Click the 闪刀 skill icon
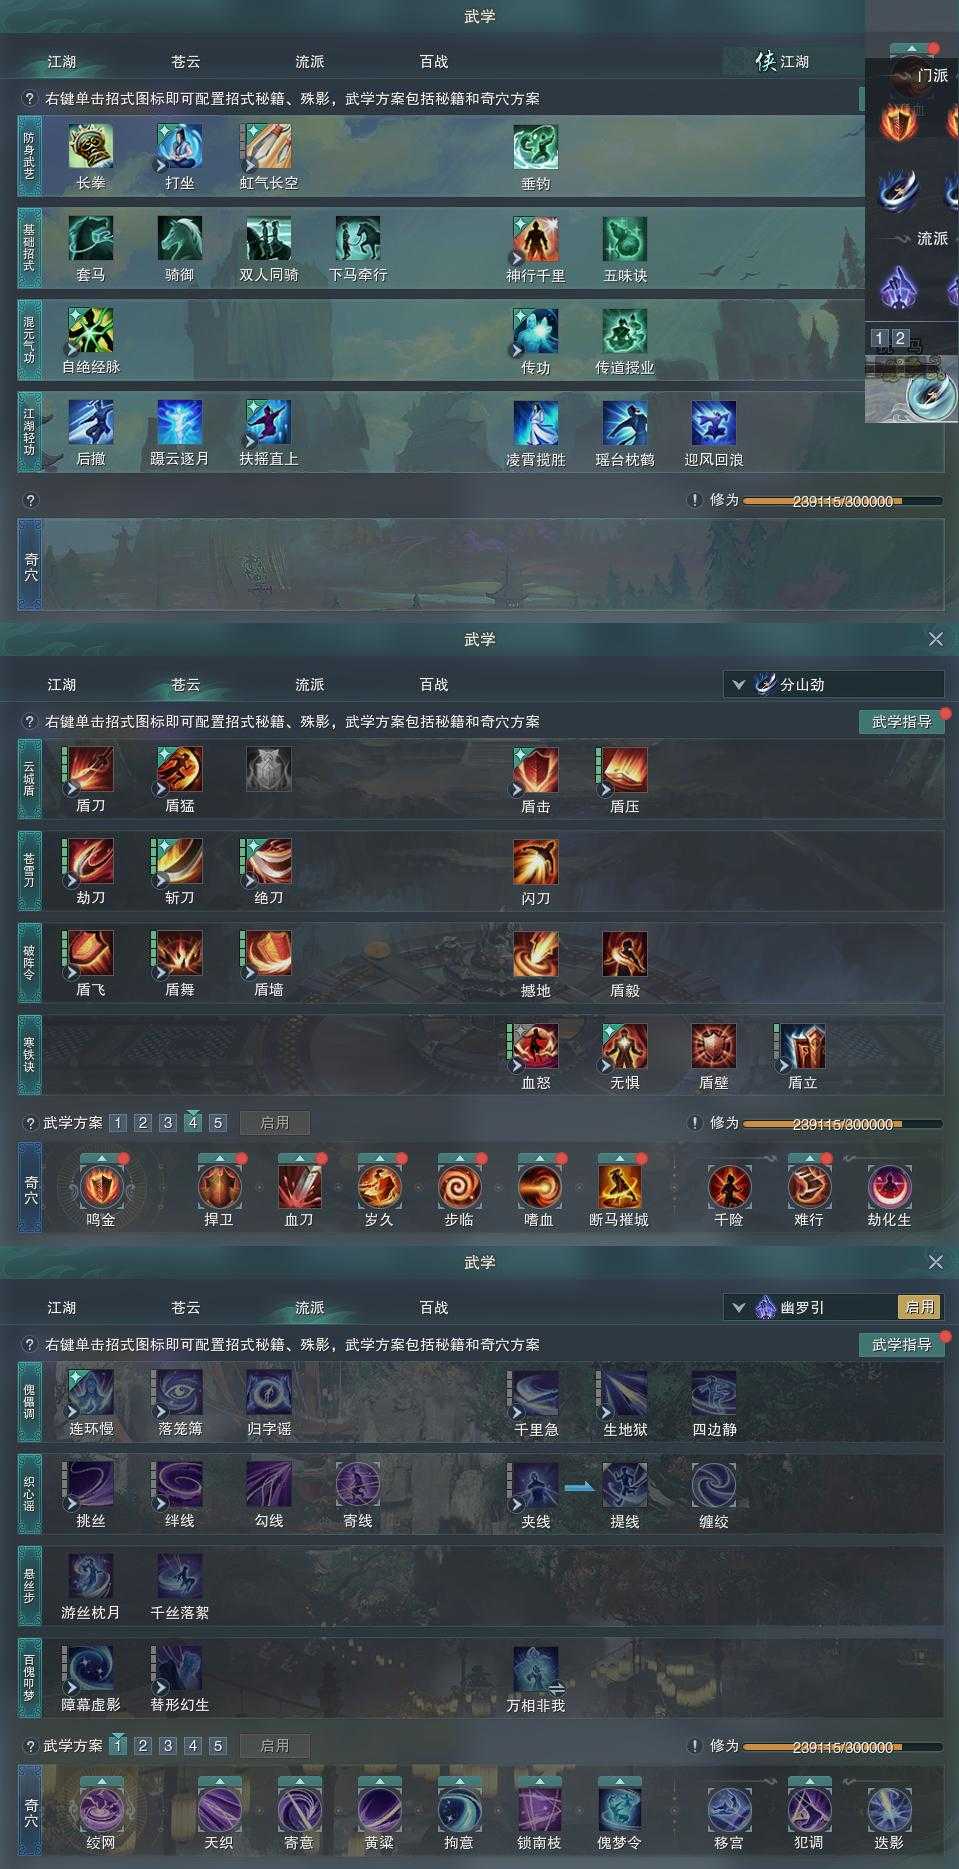 (x=536, y=861)
